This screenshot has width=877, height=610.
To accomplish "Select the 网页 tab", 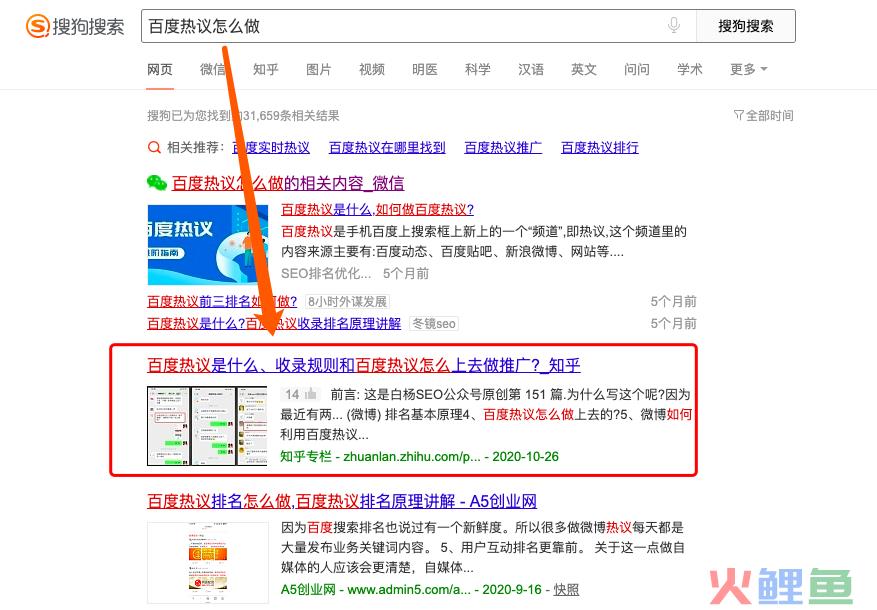I will (160, 69).
